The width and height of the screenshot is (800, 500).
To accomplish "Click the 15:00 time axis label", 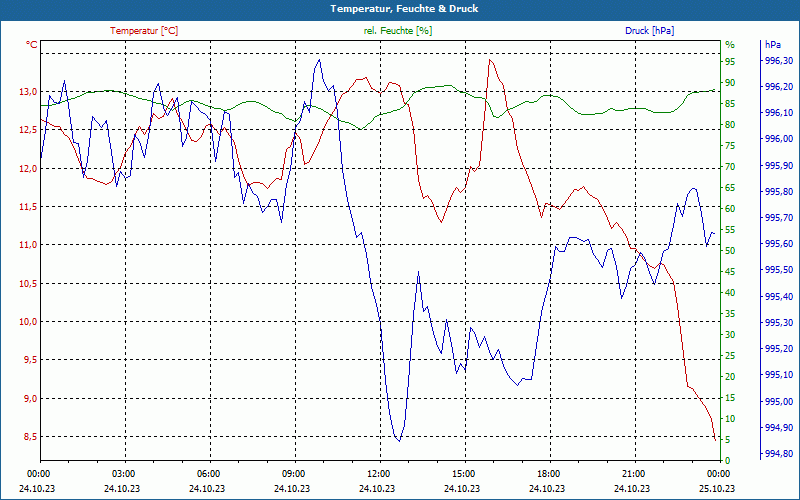I will pyautogui.click(x=463, y=474).
